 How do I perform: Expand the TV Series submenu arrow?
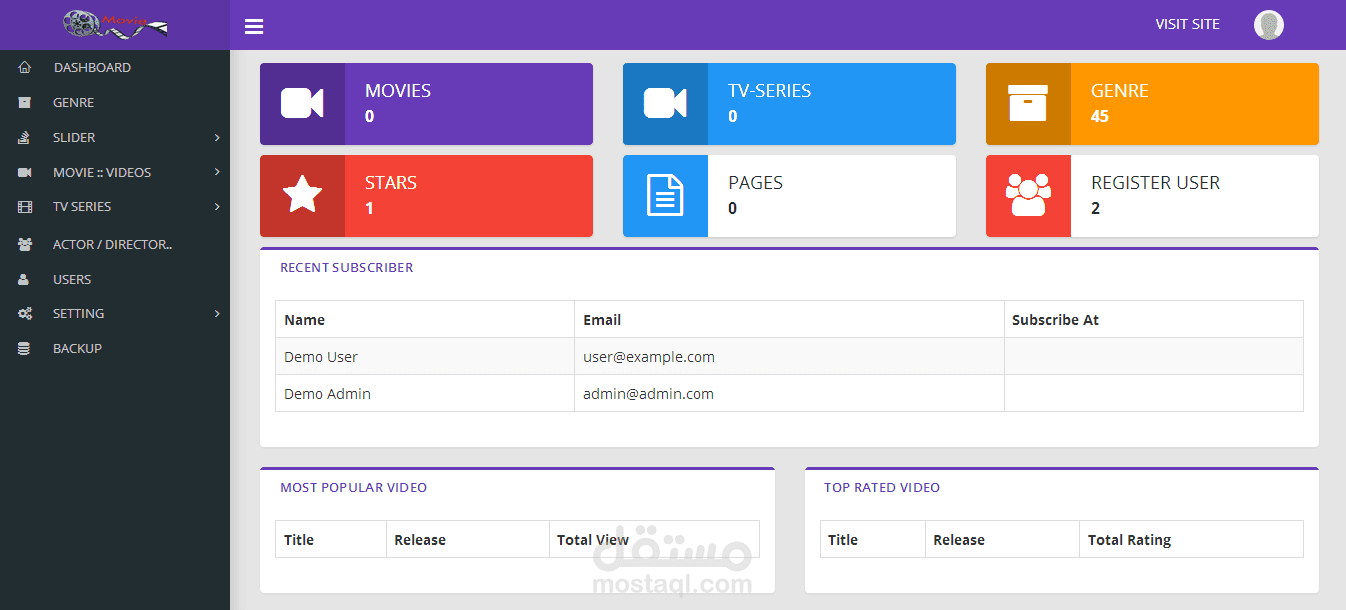217,206
